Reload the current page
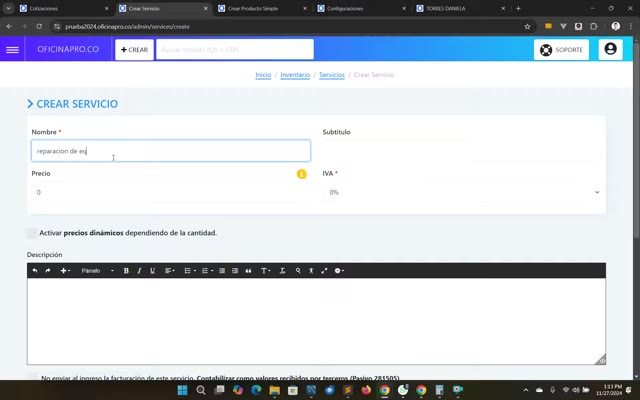The width and height of the screenshot is (640, 400). pos(39,27)
